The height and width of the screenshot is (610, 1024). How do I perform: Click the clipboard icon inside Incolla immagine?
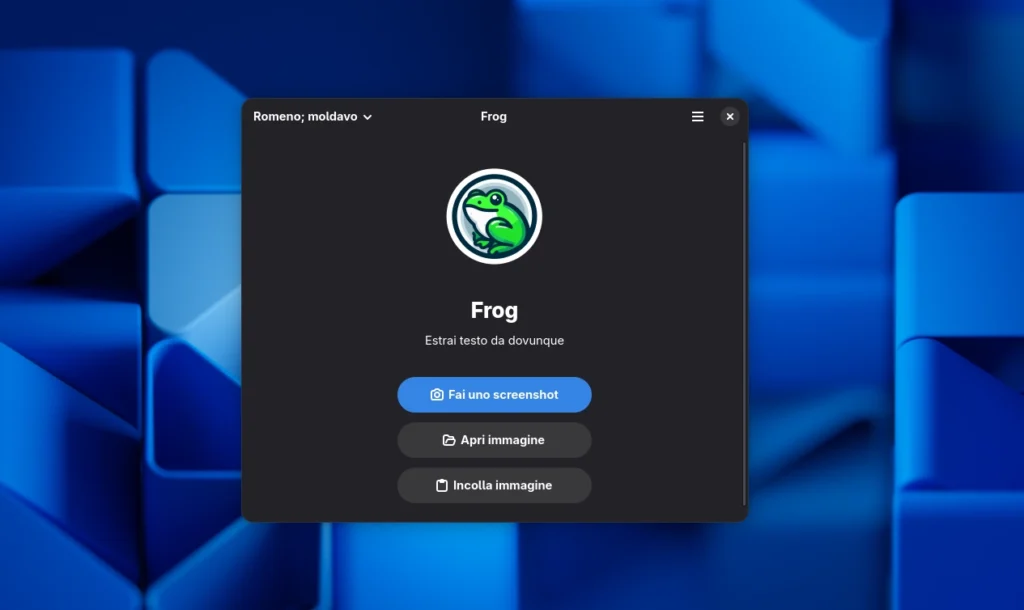coord(442,485)
